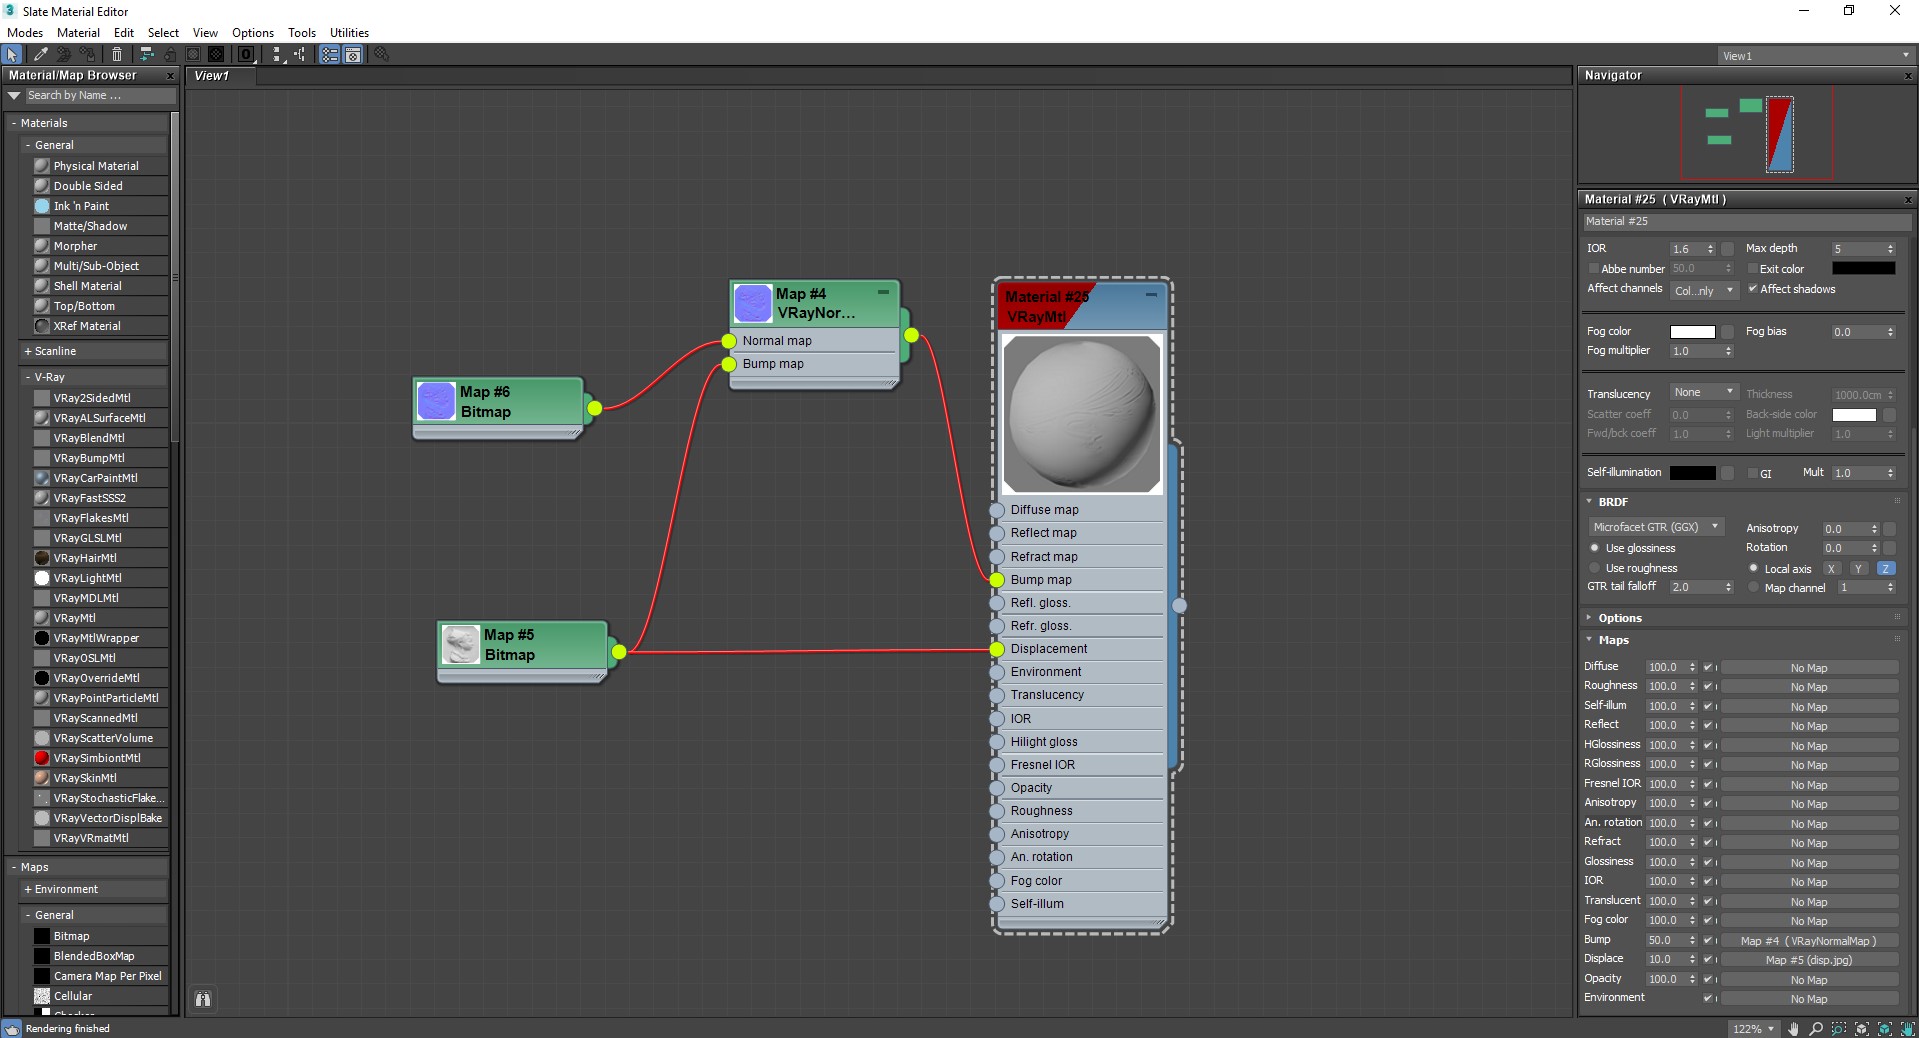Click the trash can delete icon
The image size is (1919, 1038).
[x=117, y=55]
